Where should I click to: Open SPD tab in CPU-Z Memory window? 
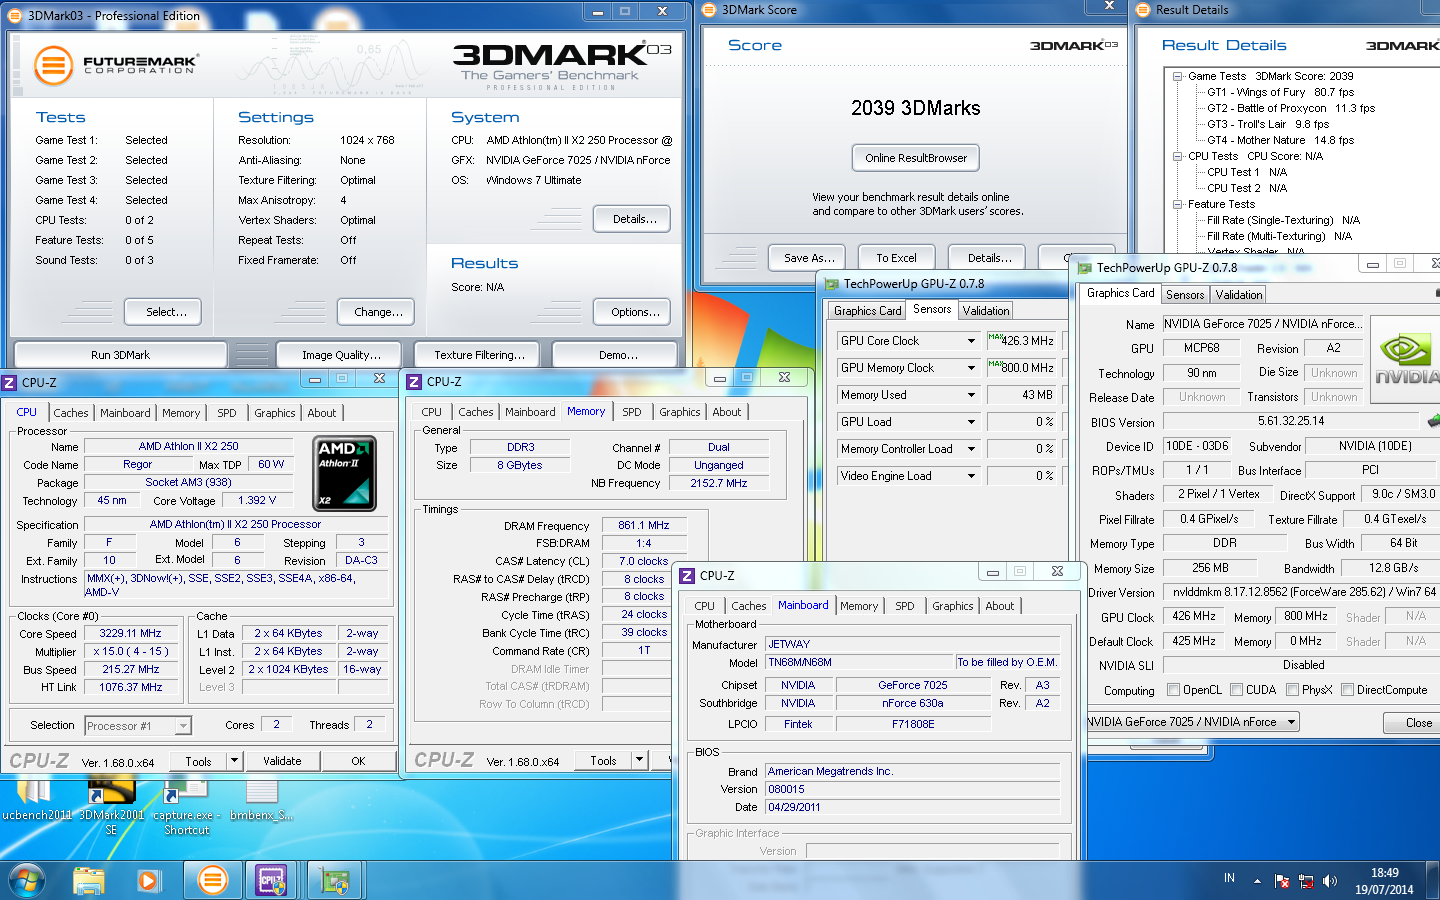(632, 412)
